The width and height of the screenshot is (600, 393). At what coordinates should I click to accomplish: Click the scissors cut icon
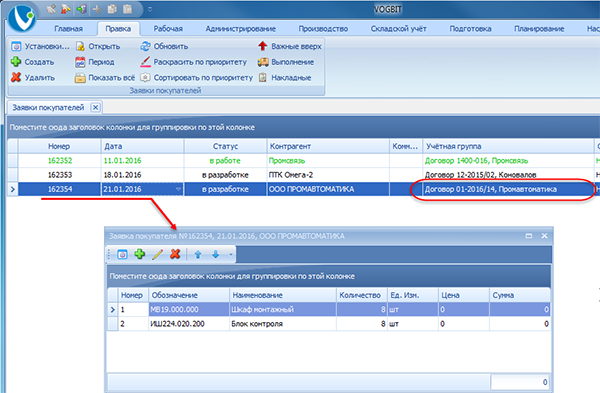97,9
